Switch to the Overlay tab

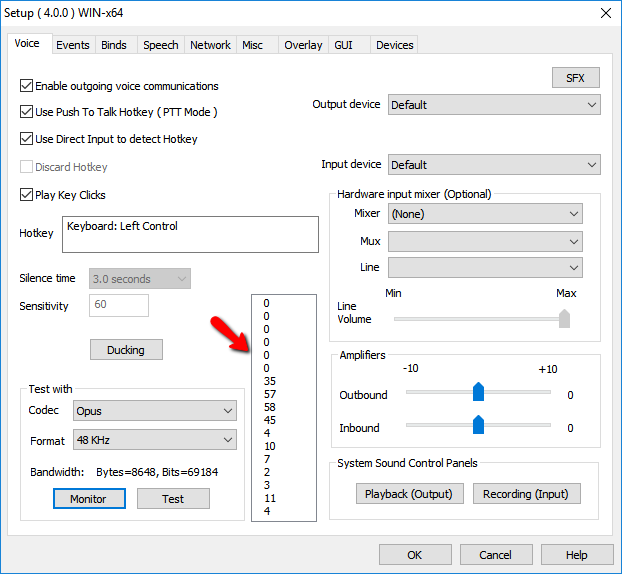[303, 45]
